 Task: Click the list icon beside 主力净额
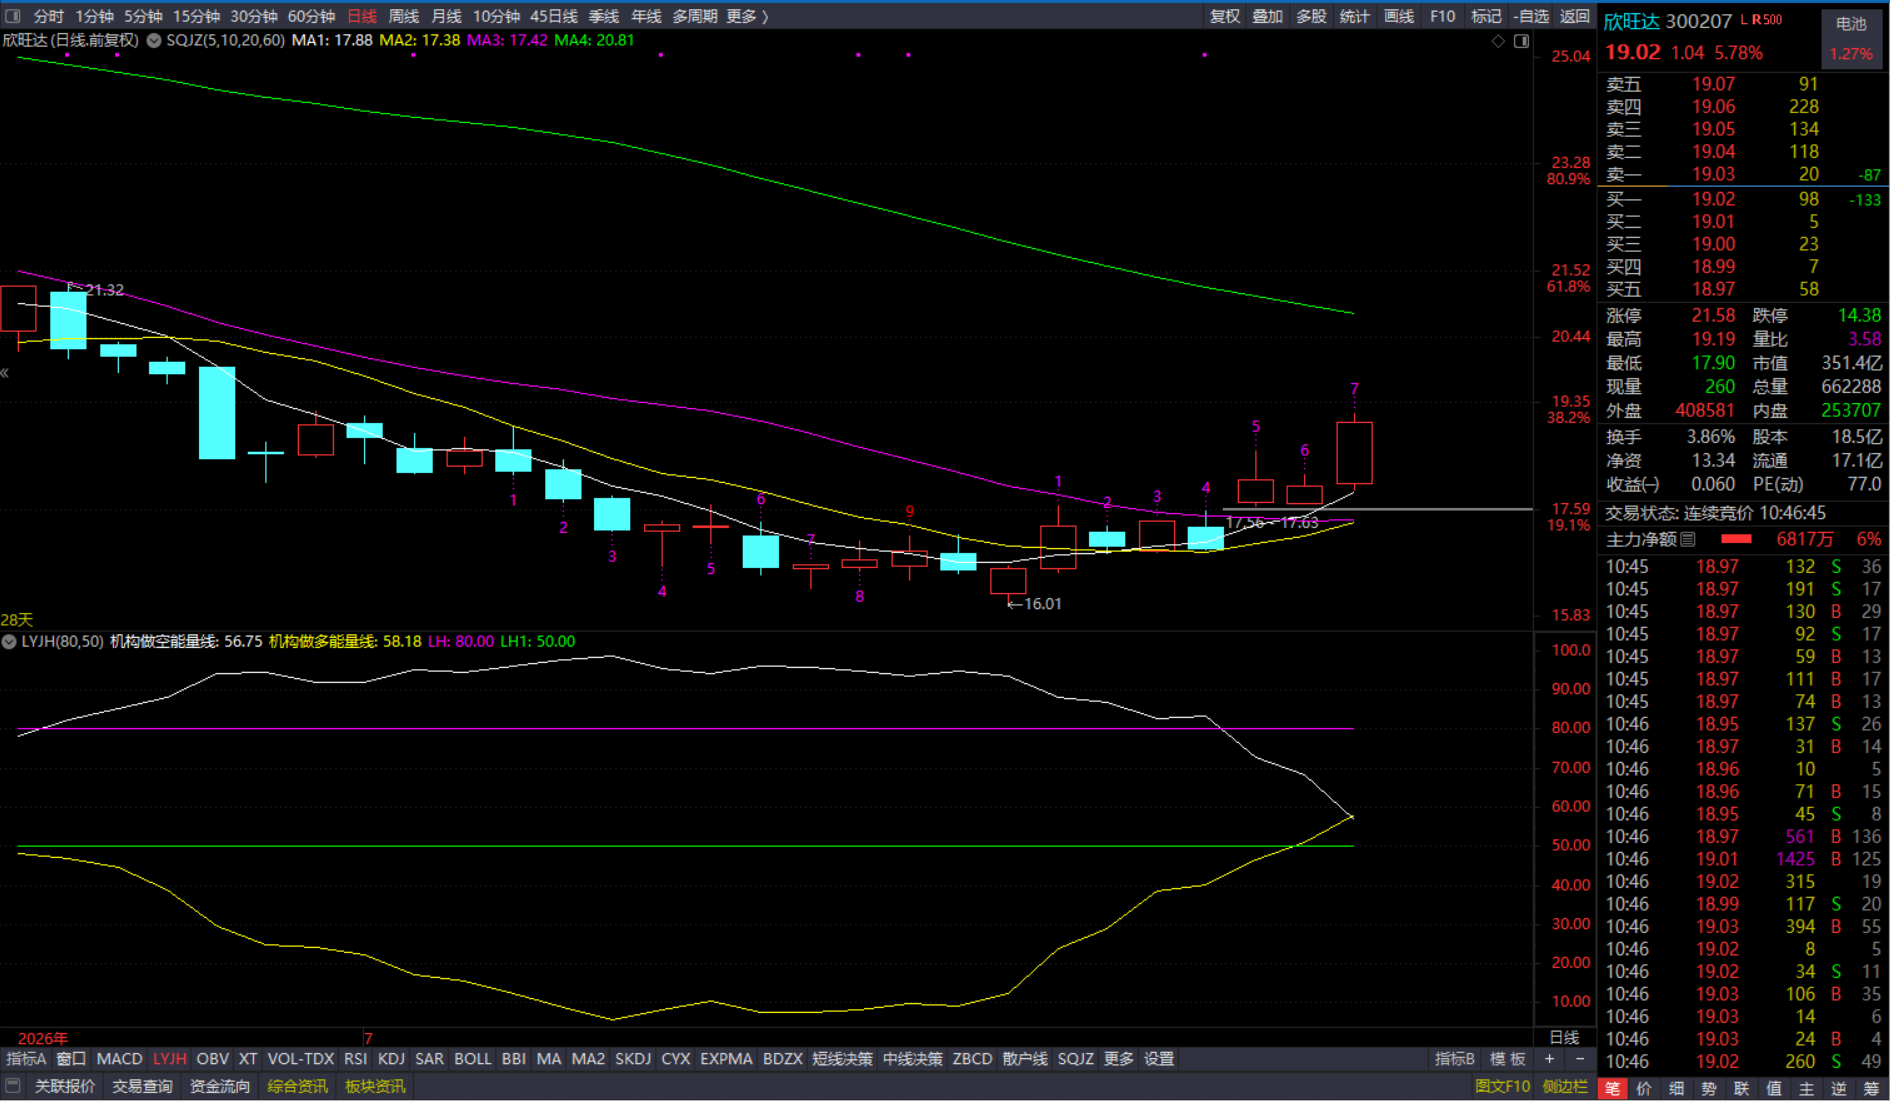1688,540
